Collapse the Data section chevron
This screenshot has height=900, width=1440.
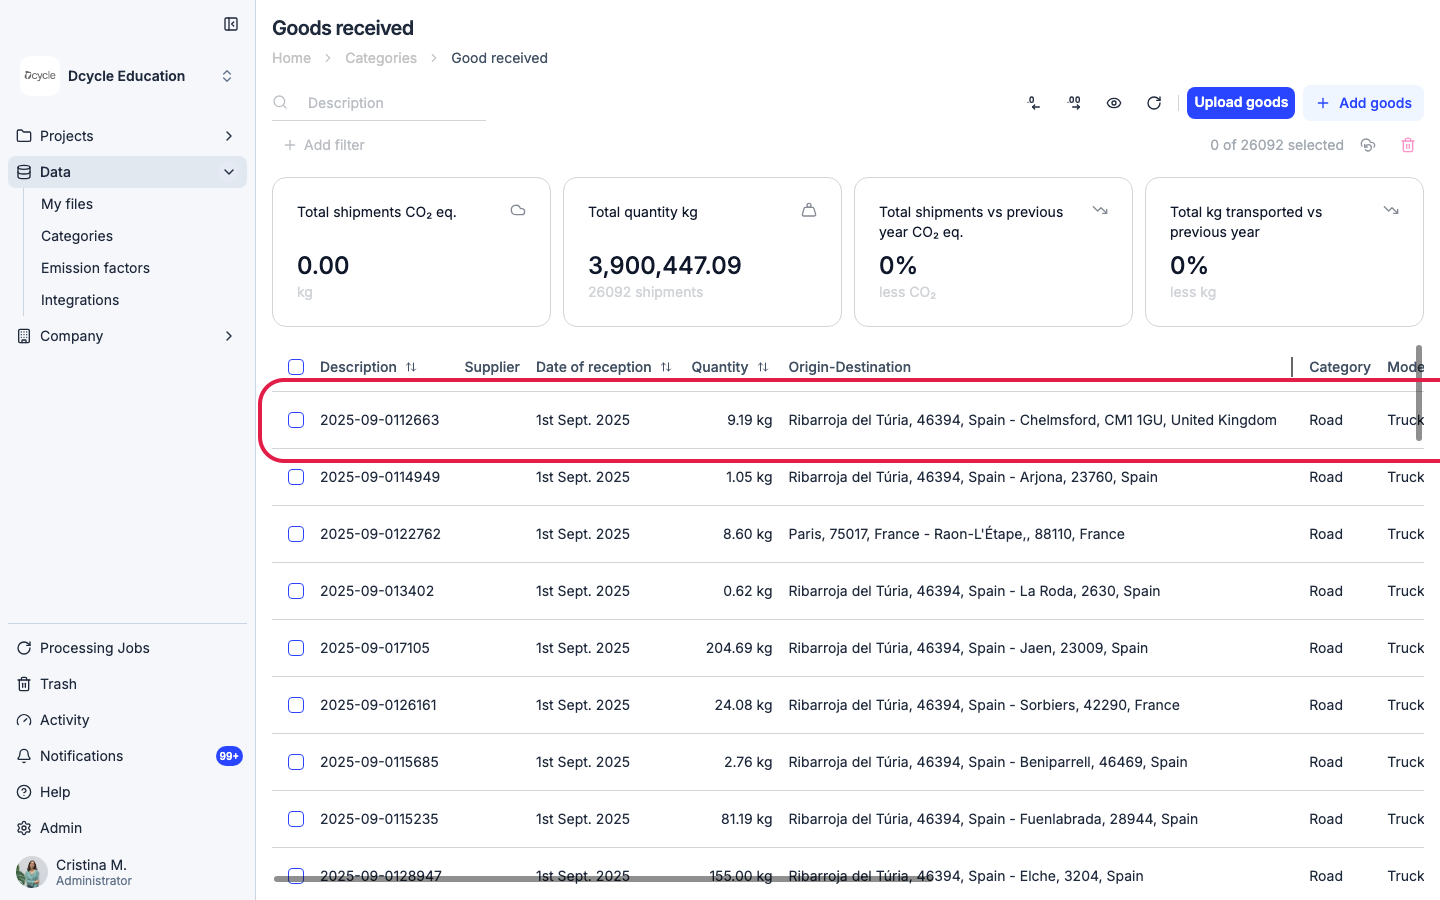click(x=229, y=172)
